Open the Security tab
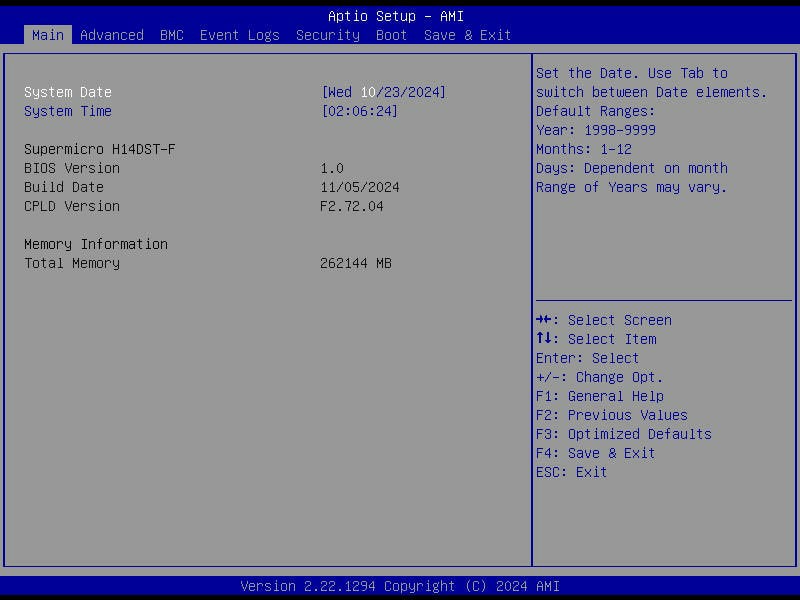Screen dimensions: 800x600 [327, 35]
